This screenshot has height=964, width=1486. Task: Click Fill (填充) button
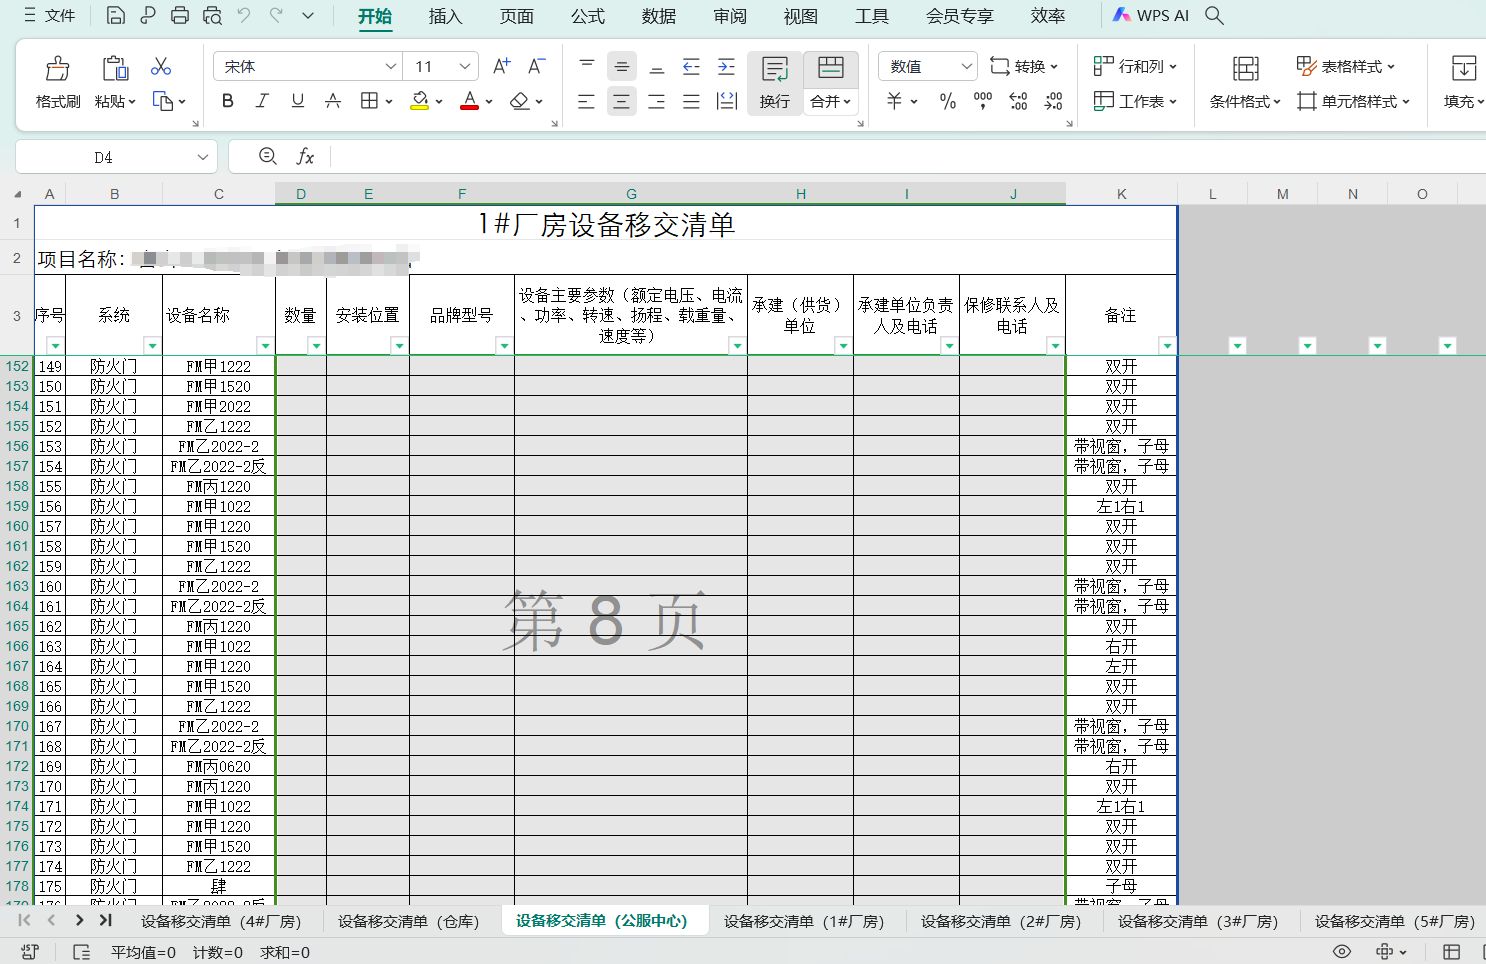1463,82
